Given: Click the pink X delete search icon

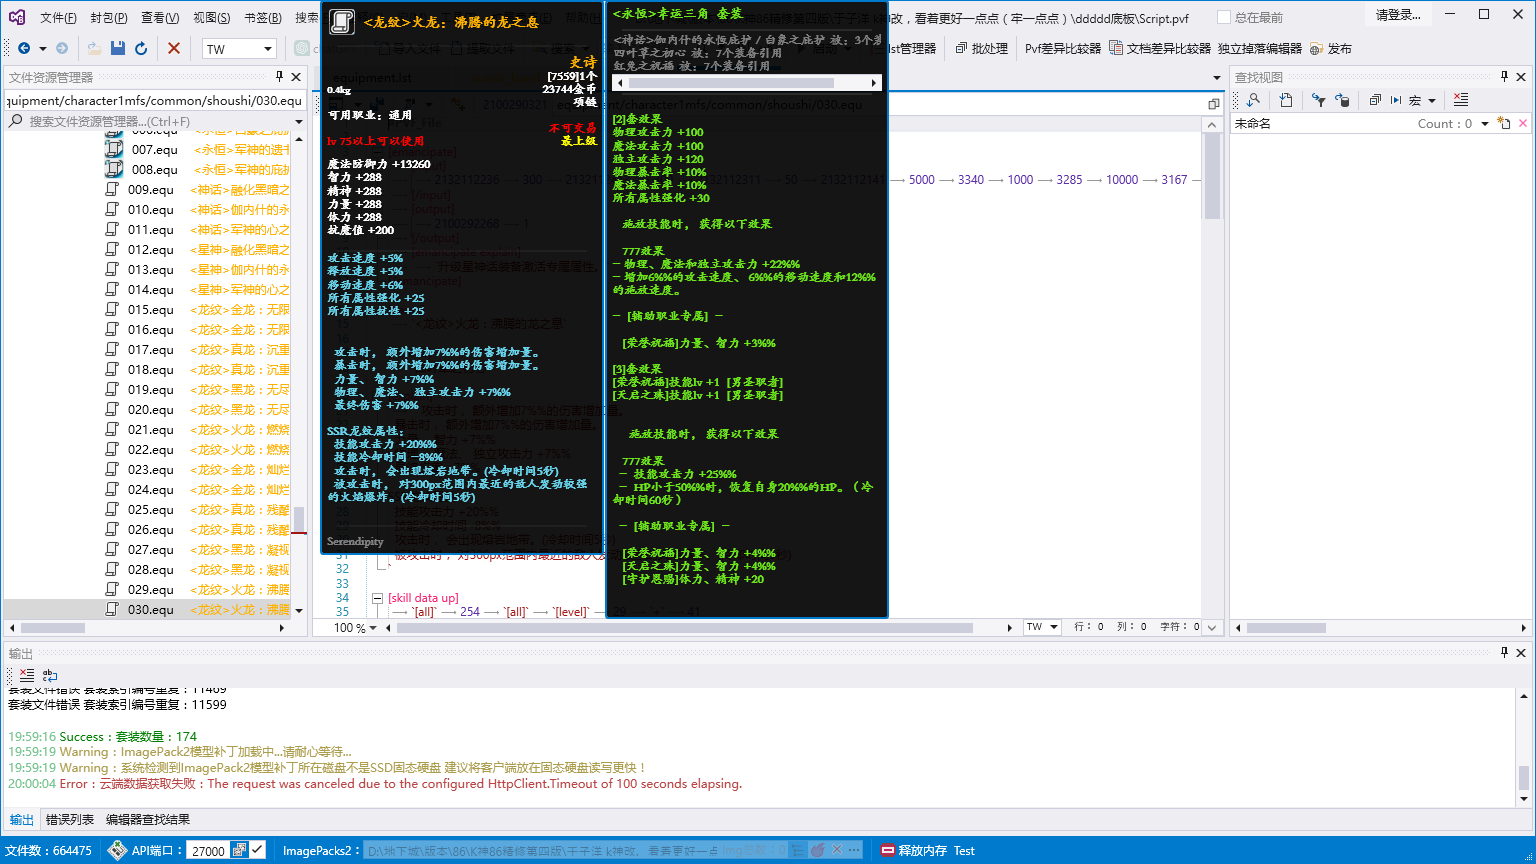Looking at the screenshot, I should tap(1523, 123).
